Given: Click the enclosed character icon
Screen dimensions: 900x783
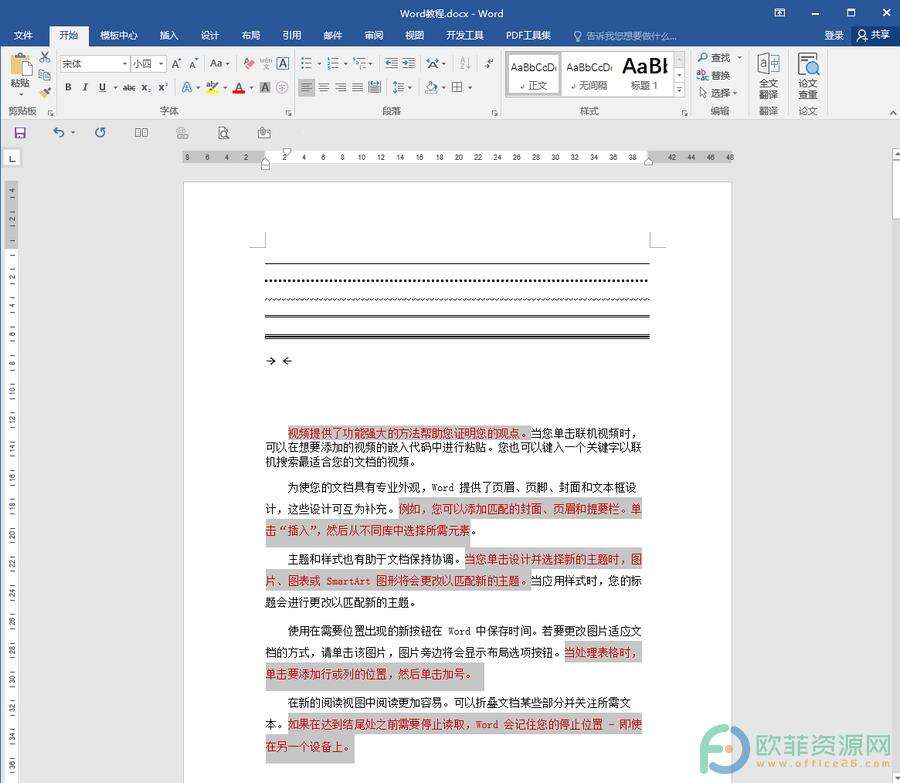Looking at the screenshot, I should [282, 87].
